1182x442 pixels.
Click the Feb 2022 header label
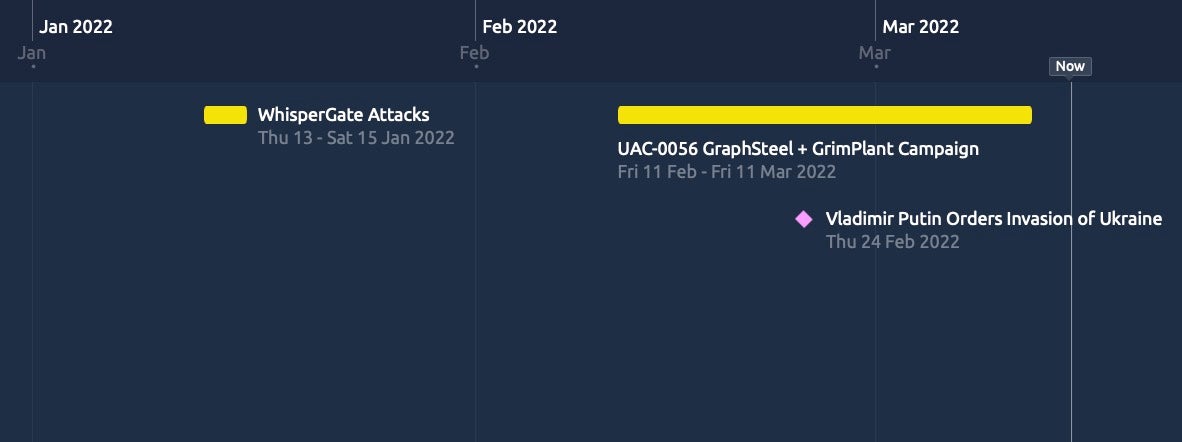click(519, 27)
